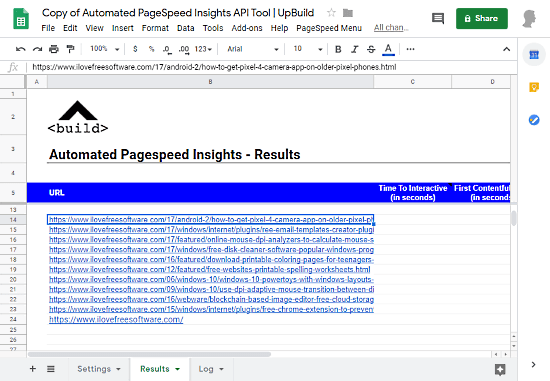Click the vertical scrollbar thumb
This screenshot has width=550, height=381.
[x=514, y=218]
